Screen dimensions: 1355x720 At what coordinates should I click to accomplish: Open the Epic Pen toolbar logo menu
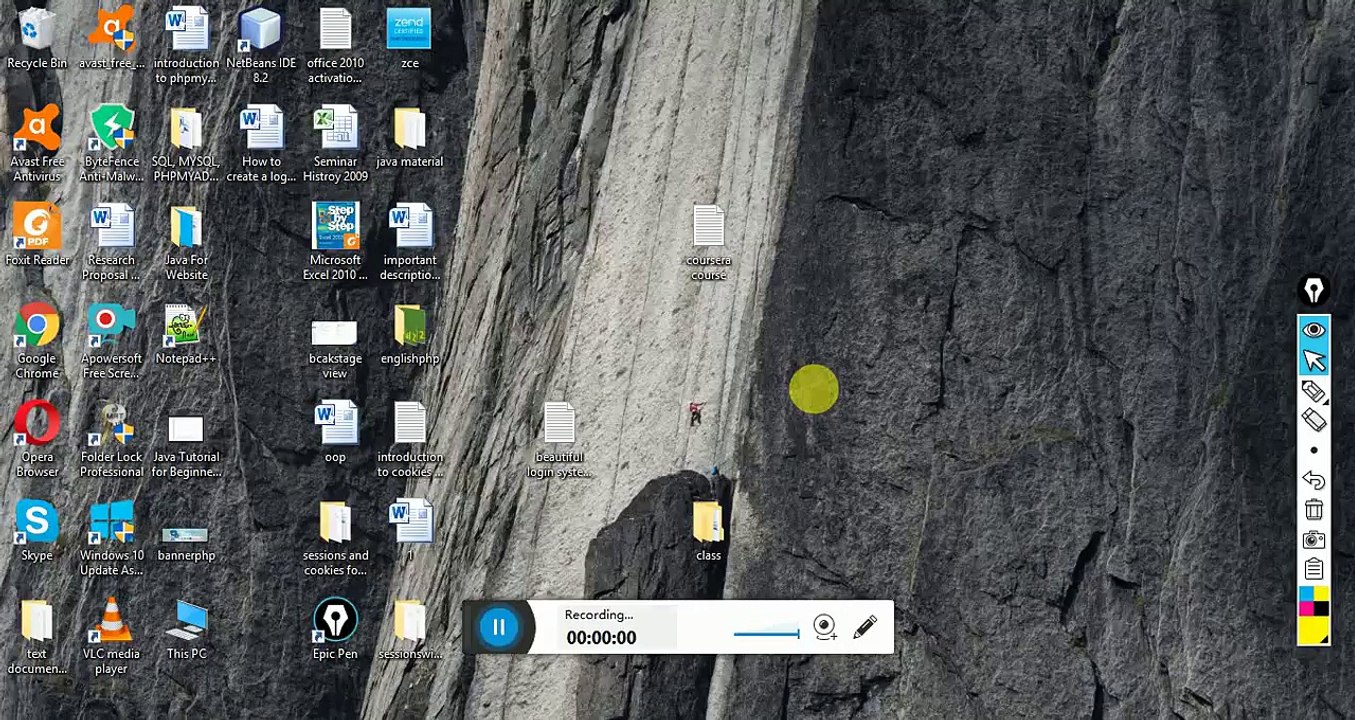pos(1314,290)
